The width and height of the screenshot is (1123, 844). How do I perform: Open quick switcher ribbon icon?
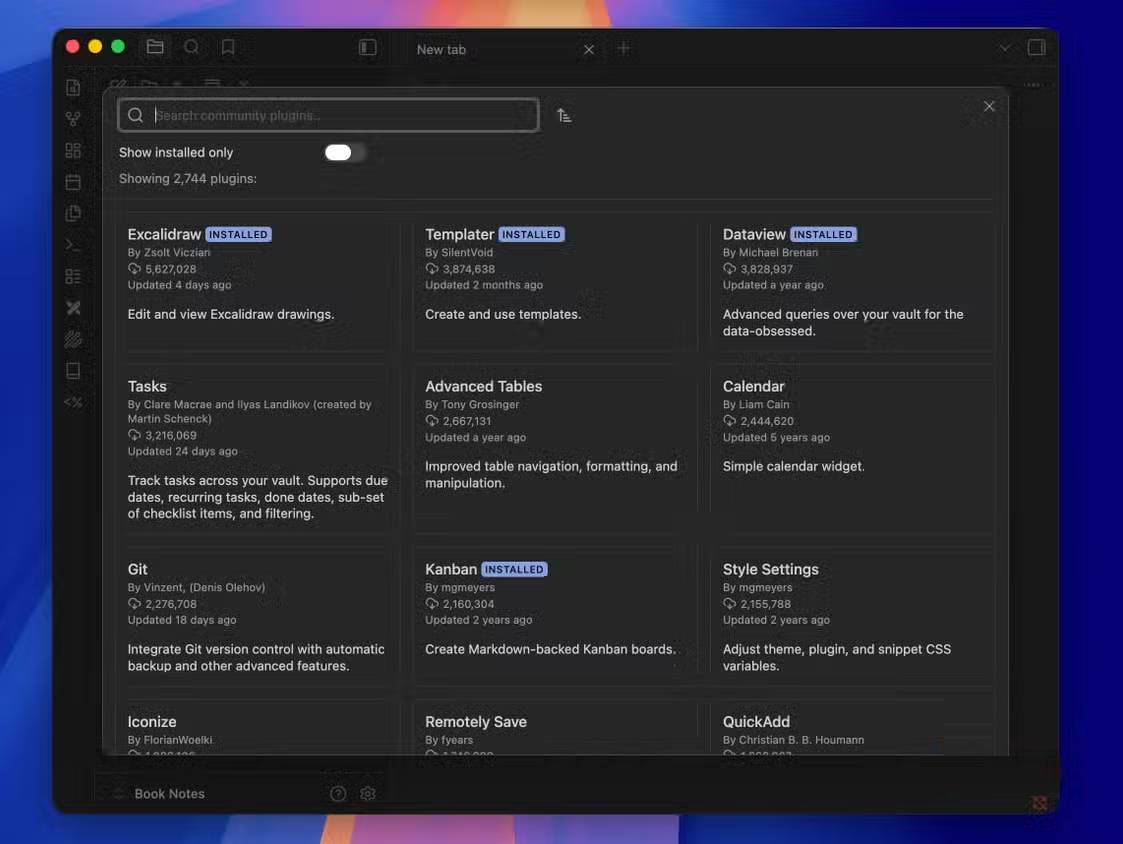click(73, 87)
